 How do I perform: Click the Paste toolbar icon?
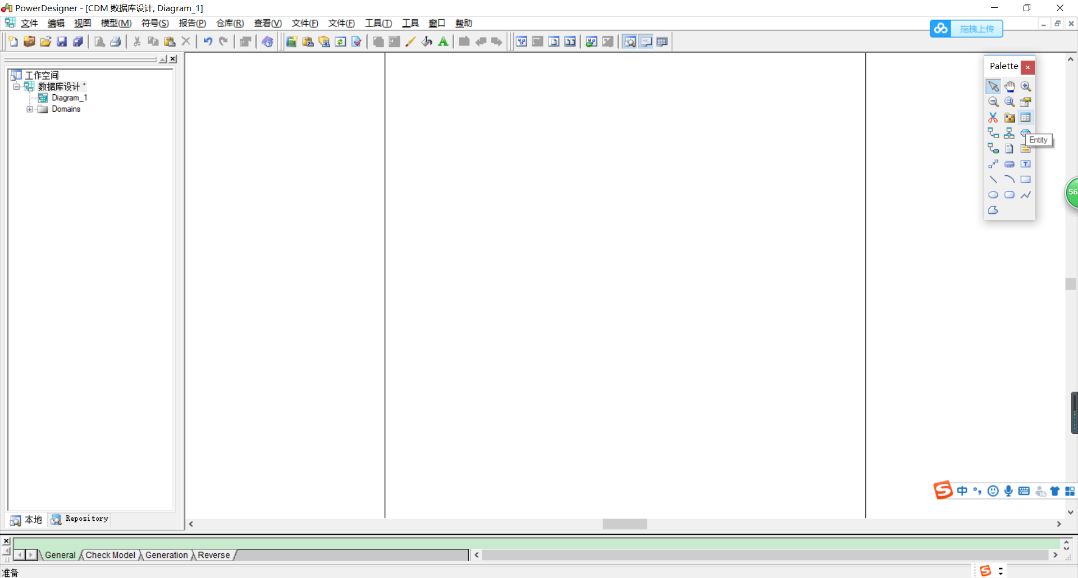click(x=169, y=42)
